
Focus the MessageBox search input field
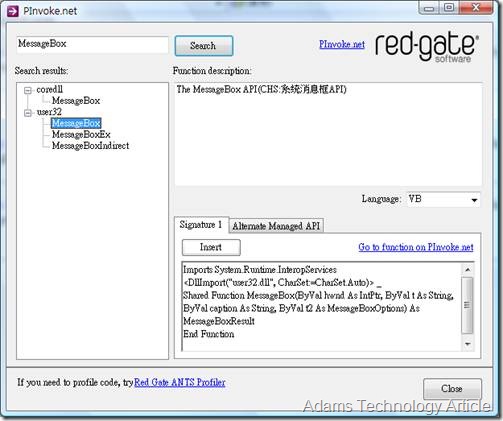click(x=92, y=44)
